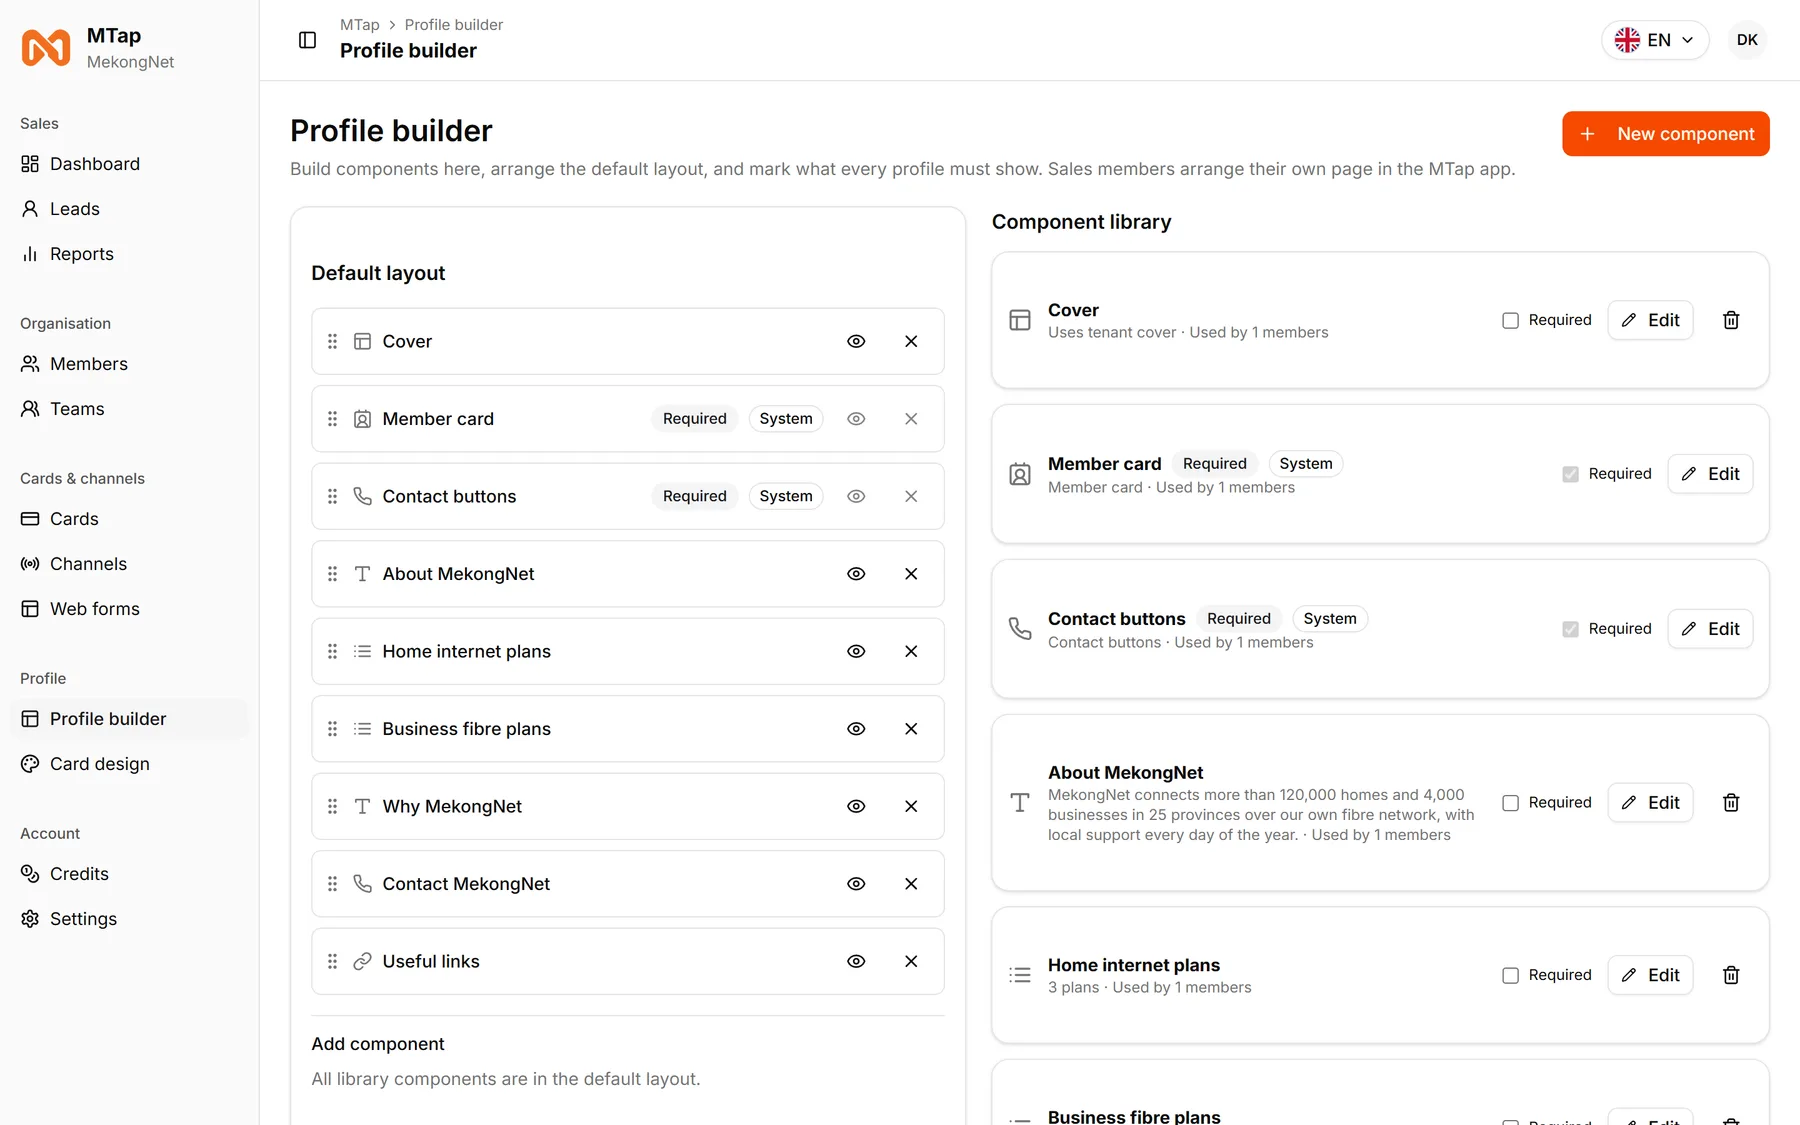Remove Useful links from layout
The width and height of the screenshot is (1800, 1125).
pos(911,961)
